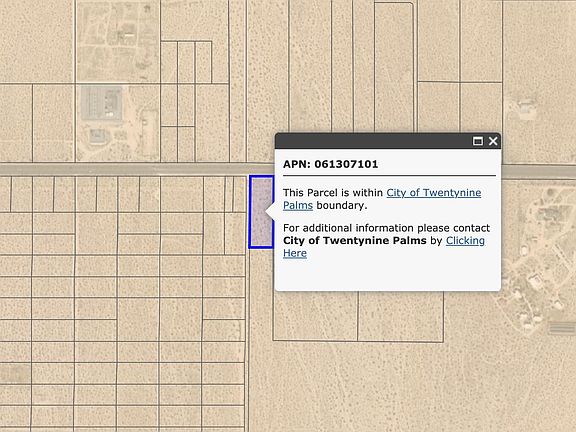Open the City of Twentynine Palms link
The width and height of the screenshot is (576, 432).
382,199
